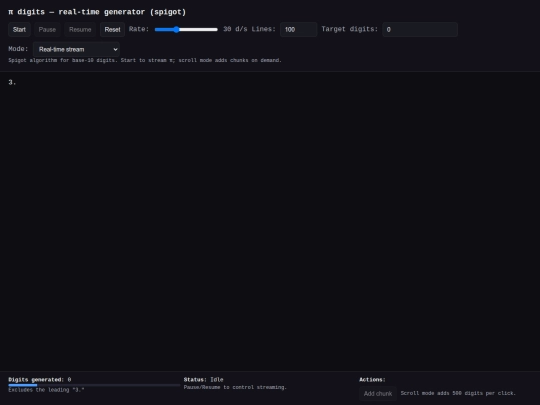Click the "Actions:" label
Image resolution: width=540 pixels, height=405 pixels.
[372, 380]
